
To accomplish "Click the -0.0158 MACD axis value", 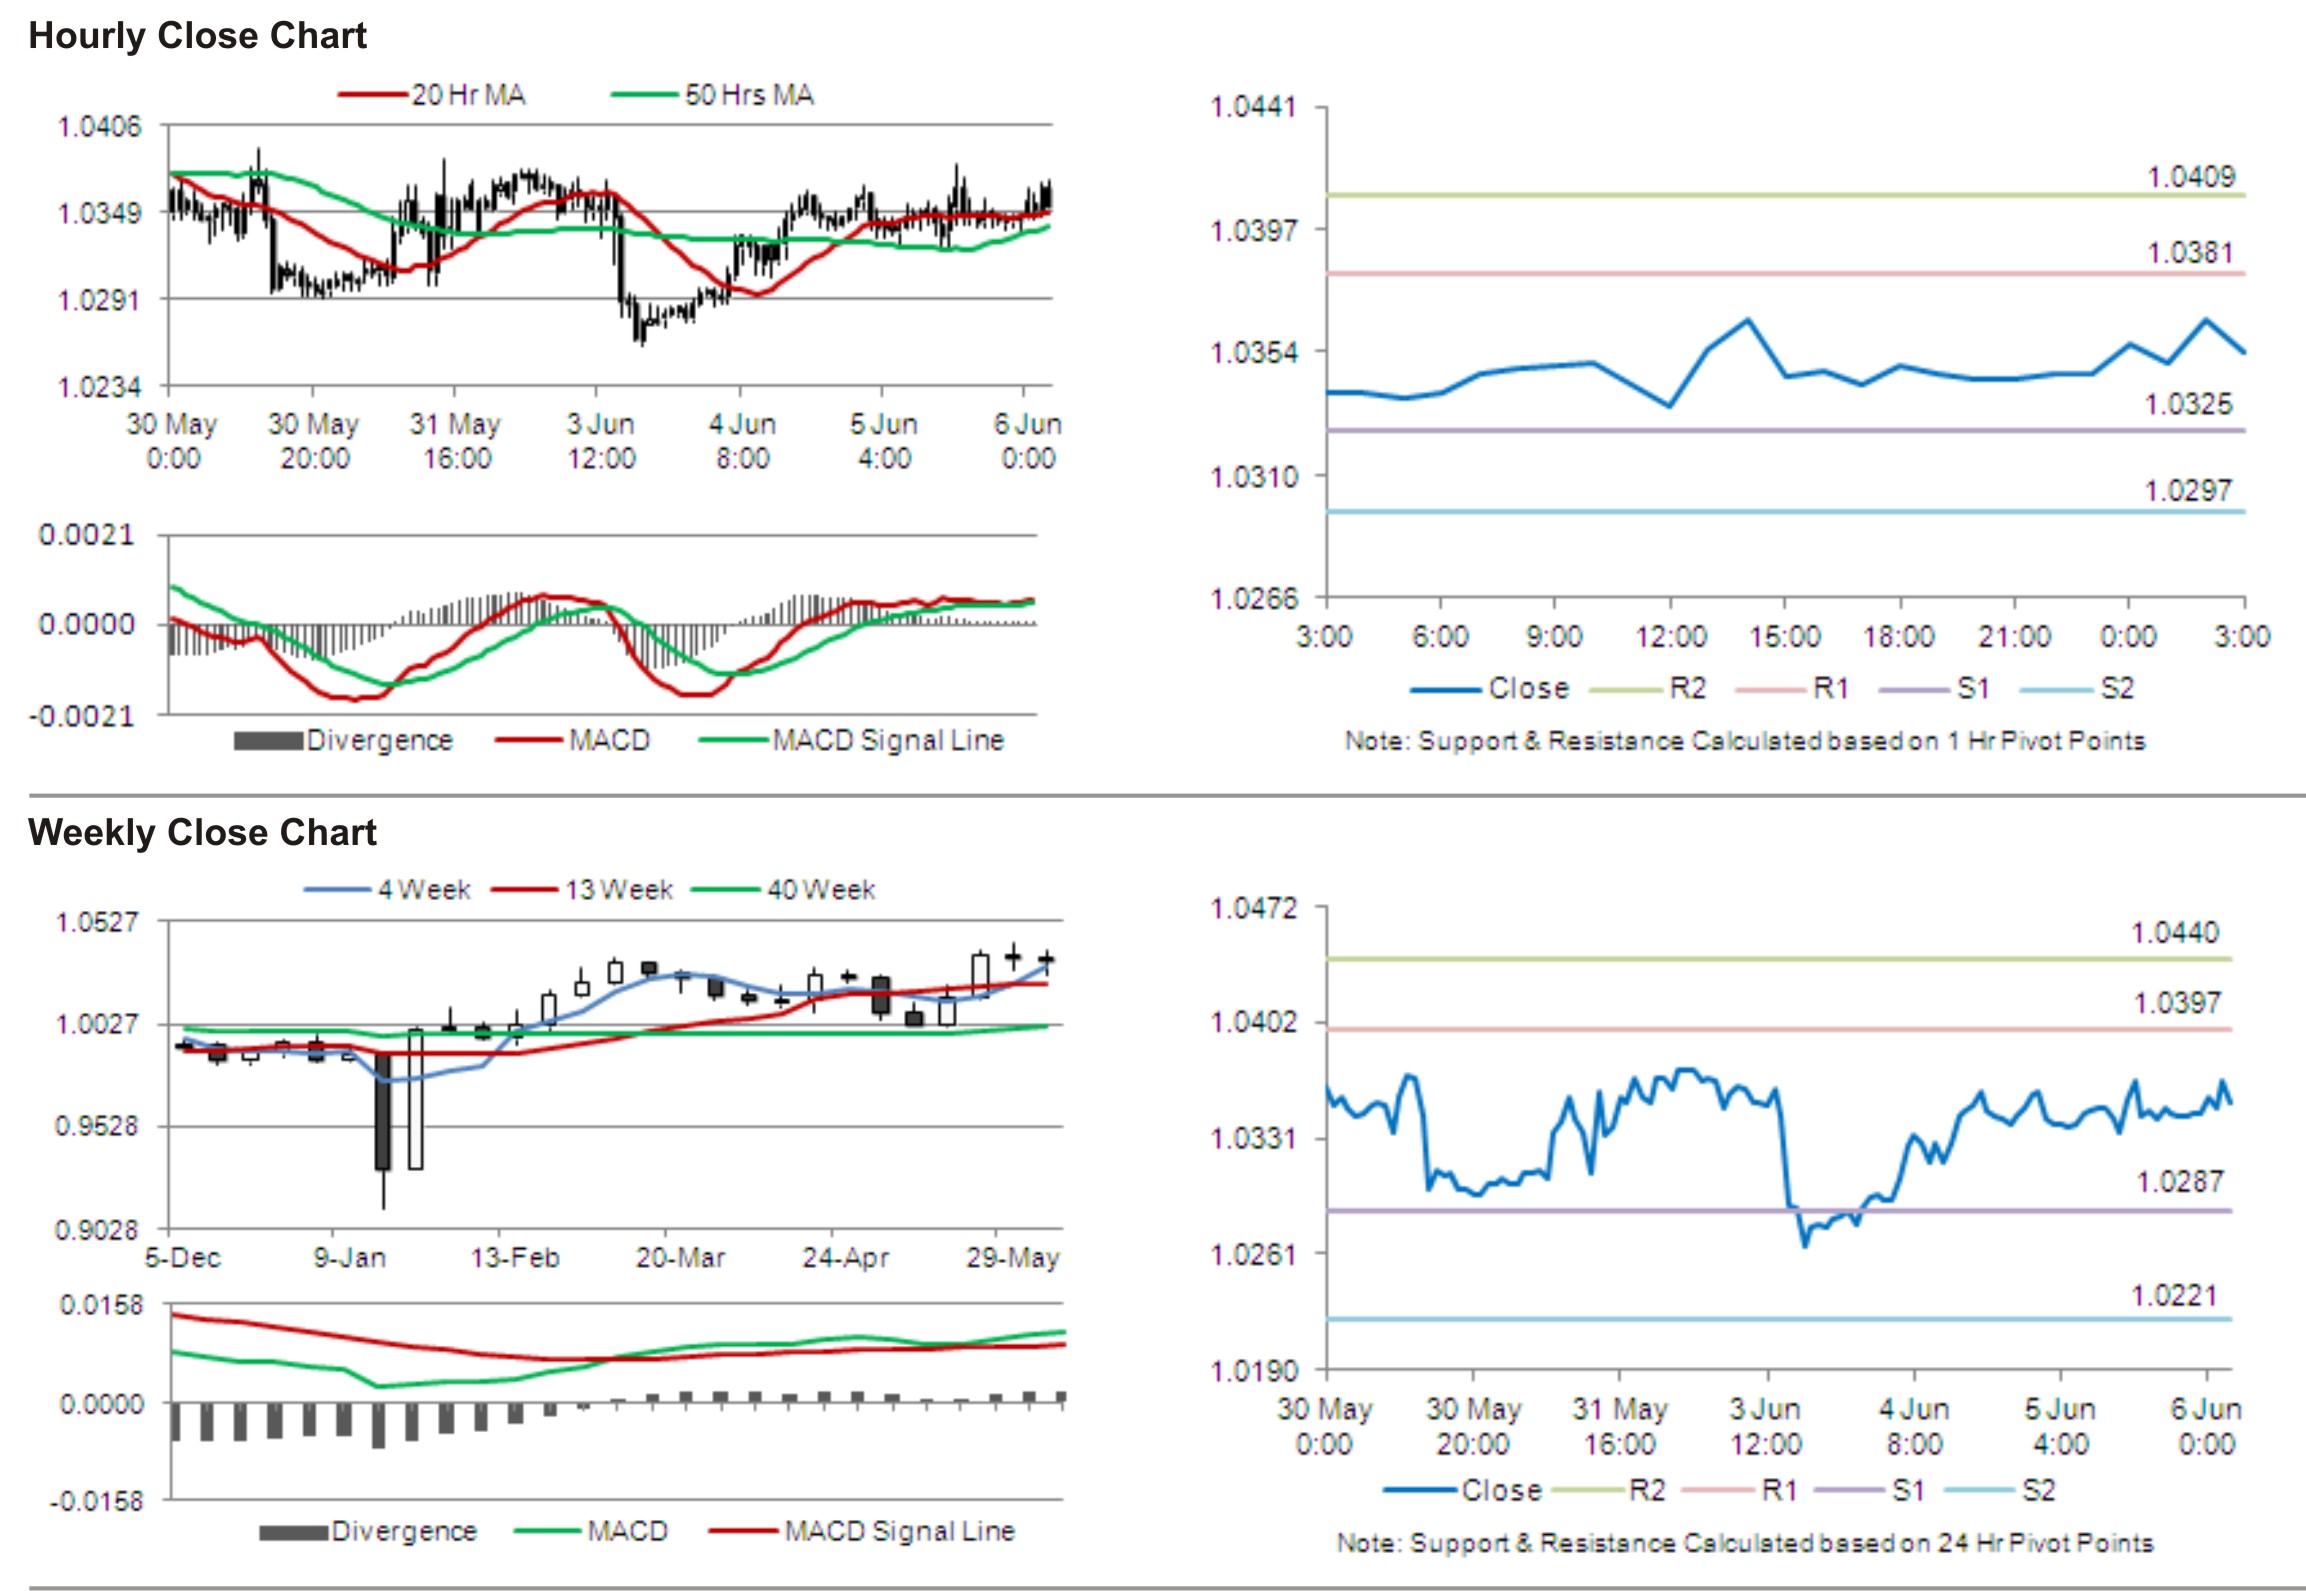I will (x=97, y=1502).
